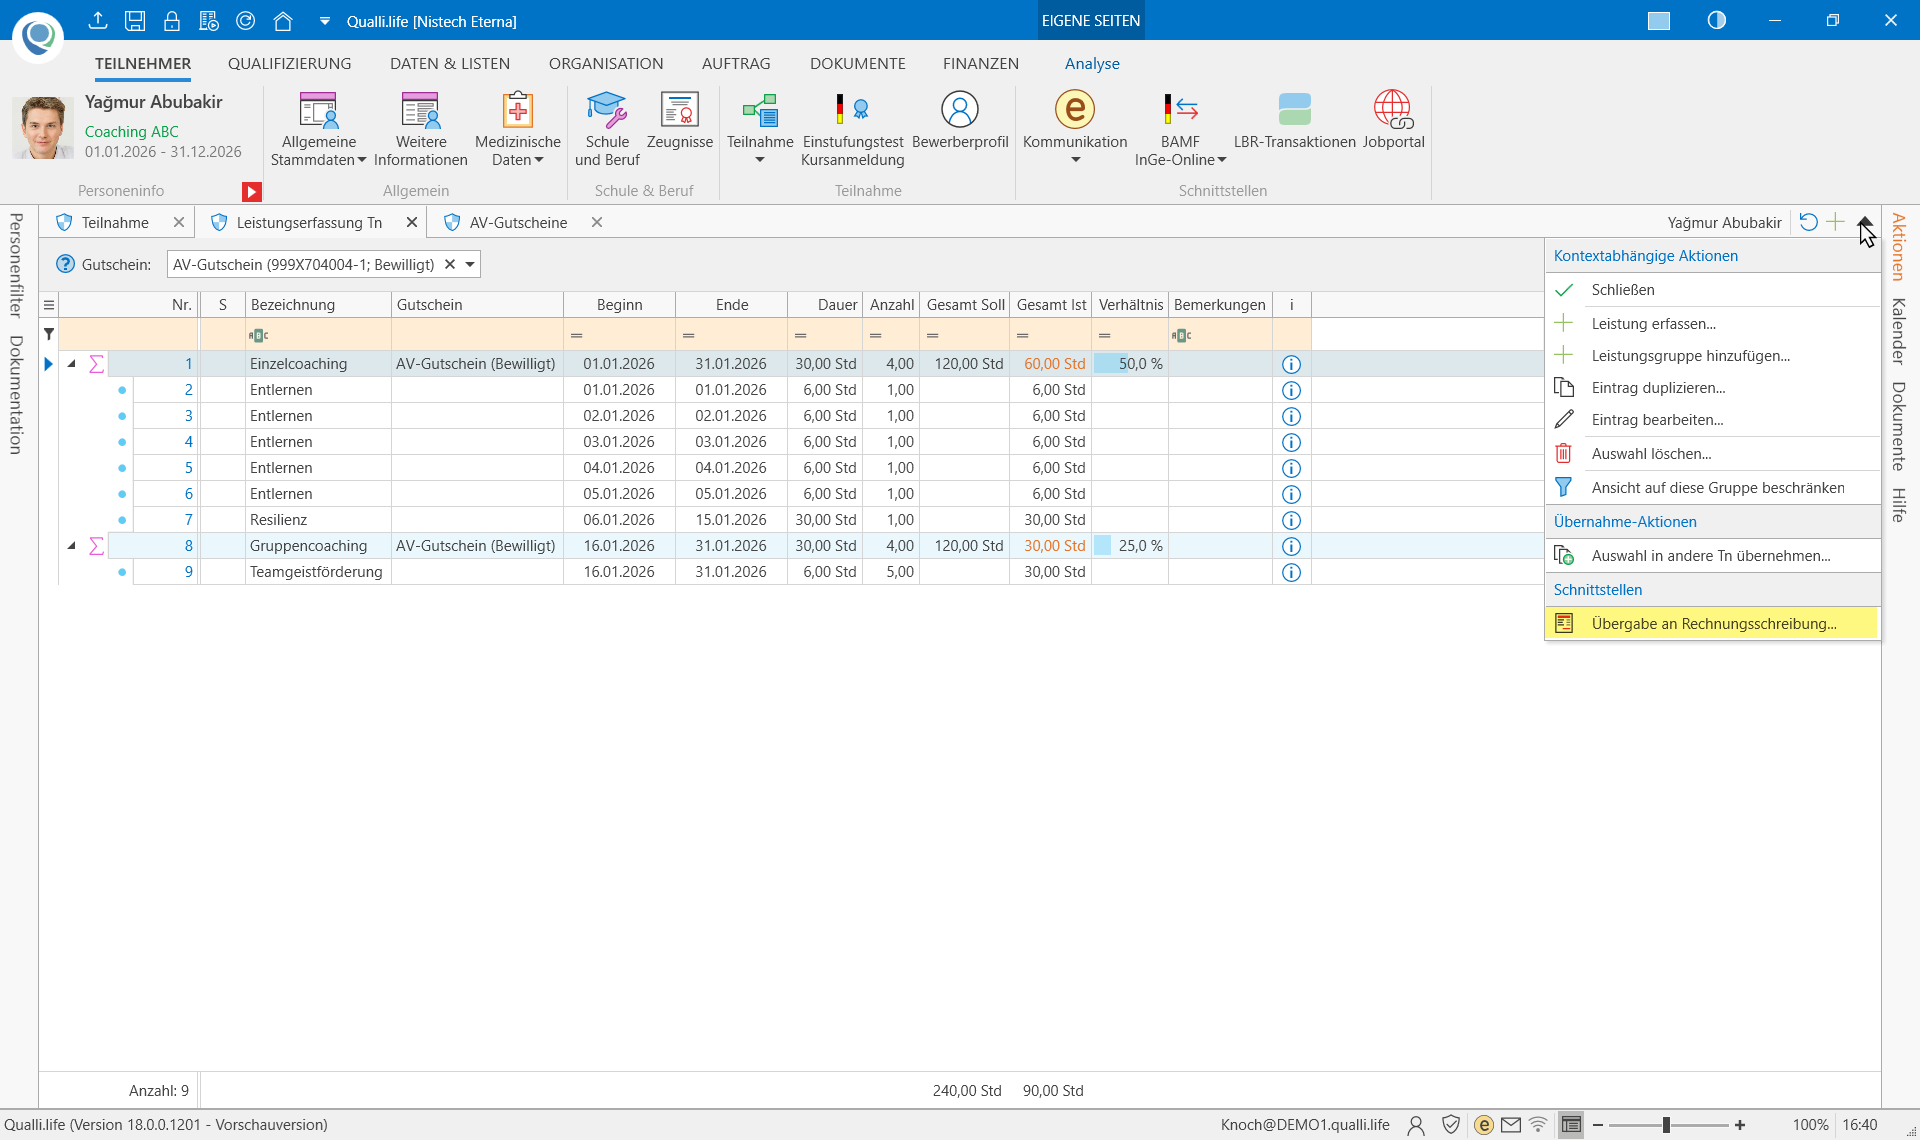Close the AV-Gutscheine tab
Image resolution: width=1920 pixels, height=1140 pixels.
(x=597, y=222)
